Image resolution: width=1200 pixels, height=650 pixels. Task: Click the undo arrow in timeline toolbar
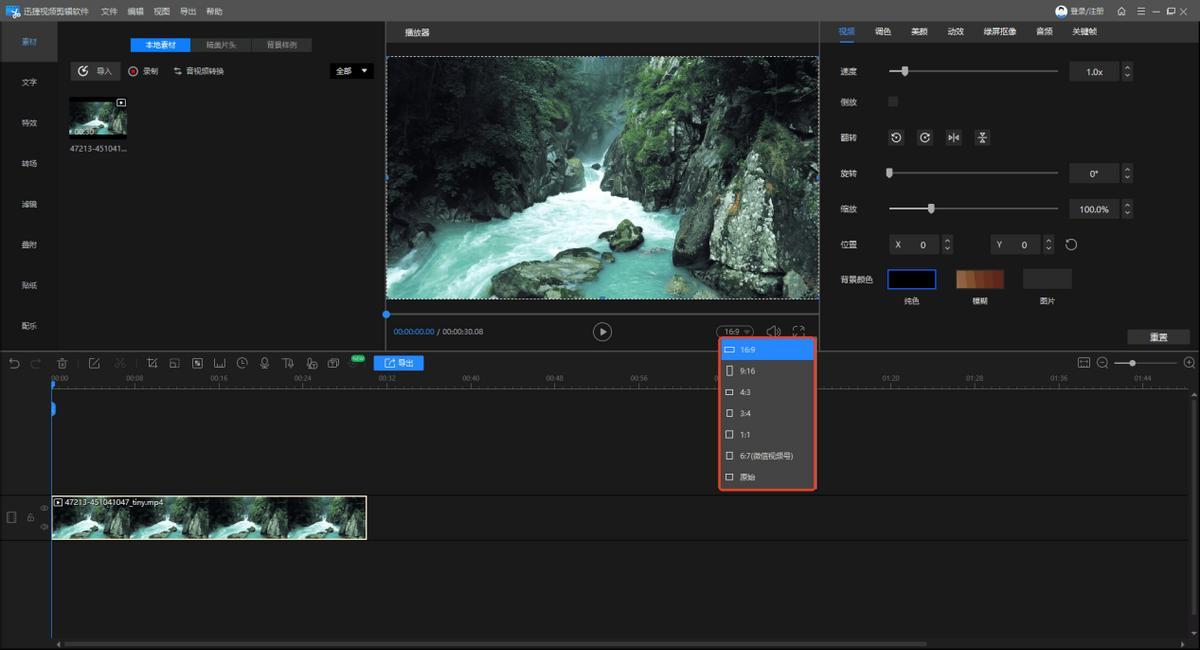(x=14, y=363)
